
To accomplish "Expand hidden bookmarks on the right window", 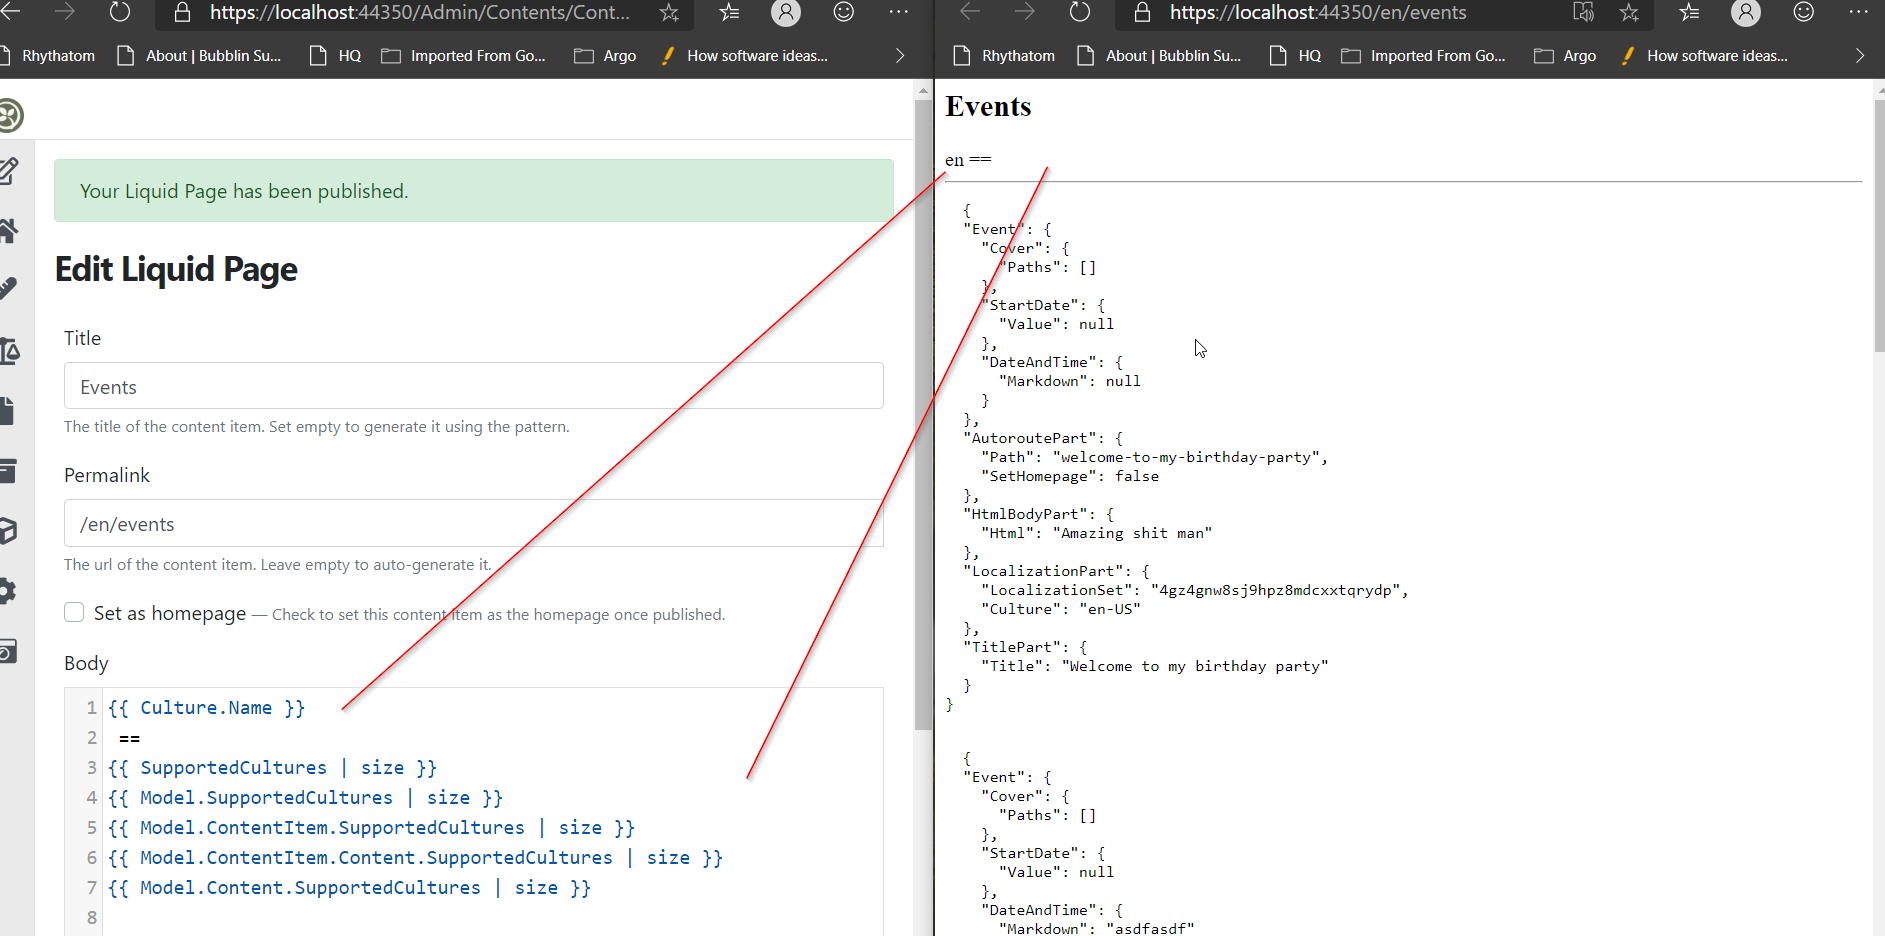I will (x=1860, y=55).
